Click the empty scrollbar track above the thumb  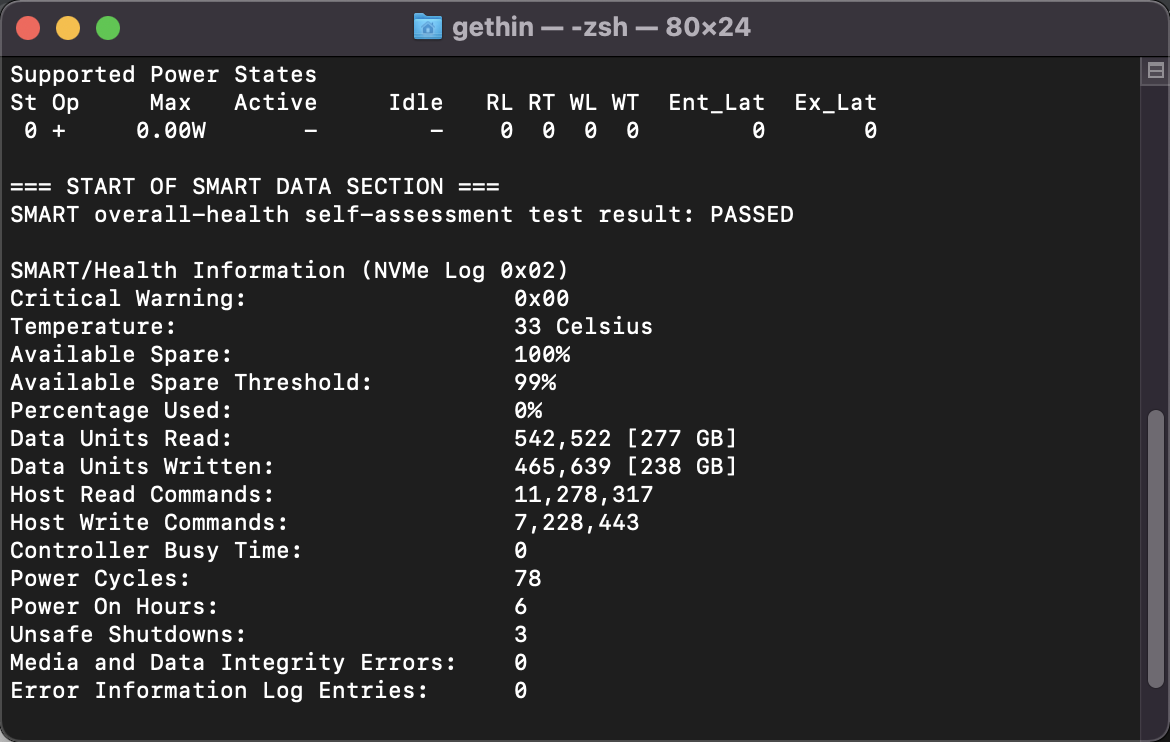[x=1155, y=250]
